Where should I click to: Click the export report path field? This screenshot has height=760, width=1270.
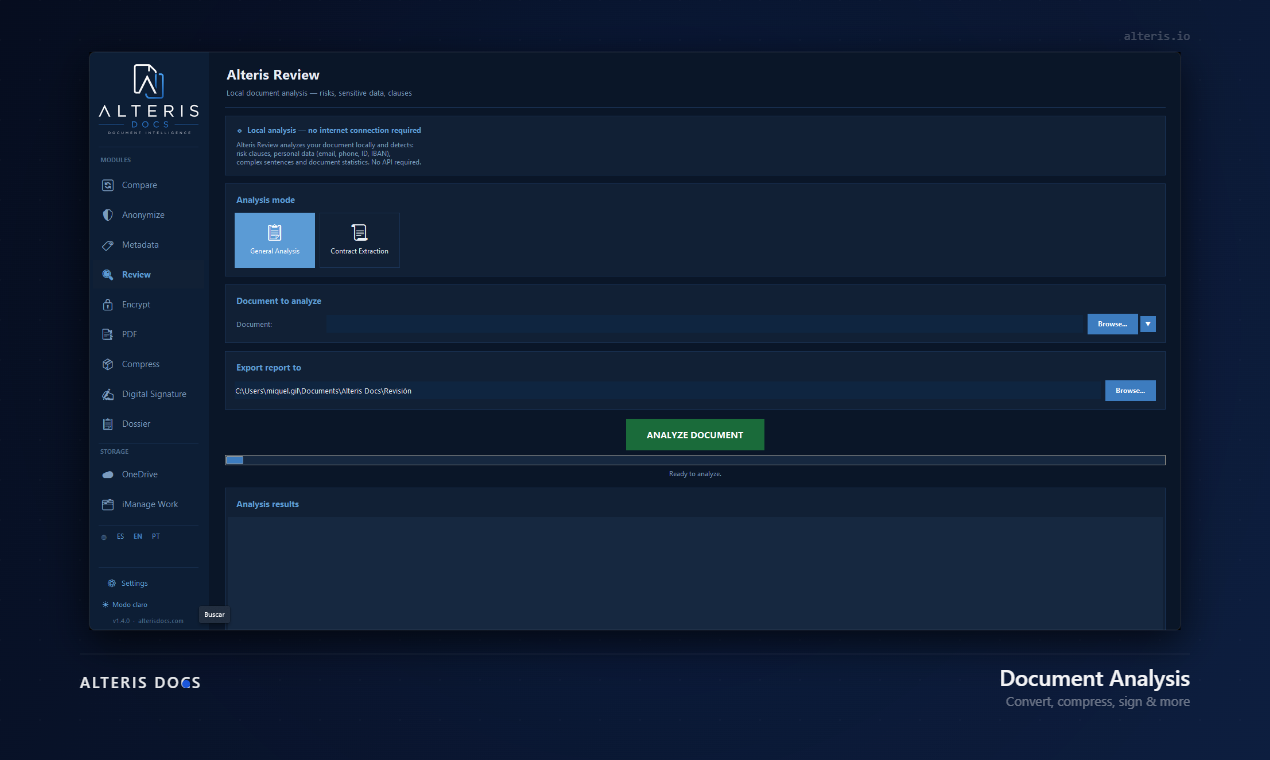(665, 391)
